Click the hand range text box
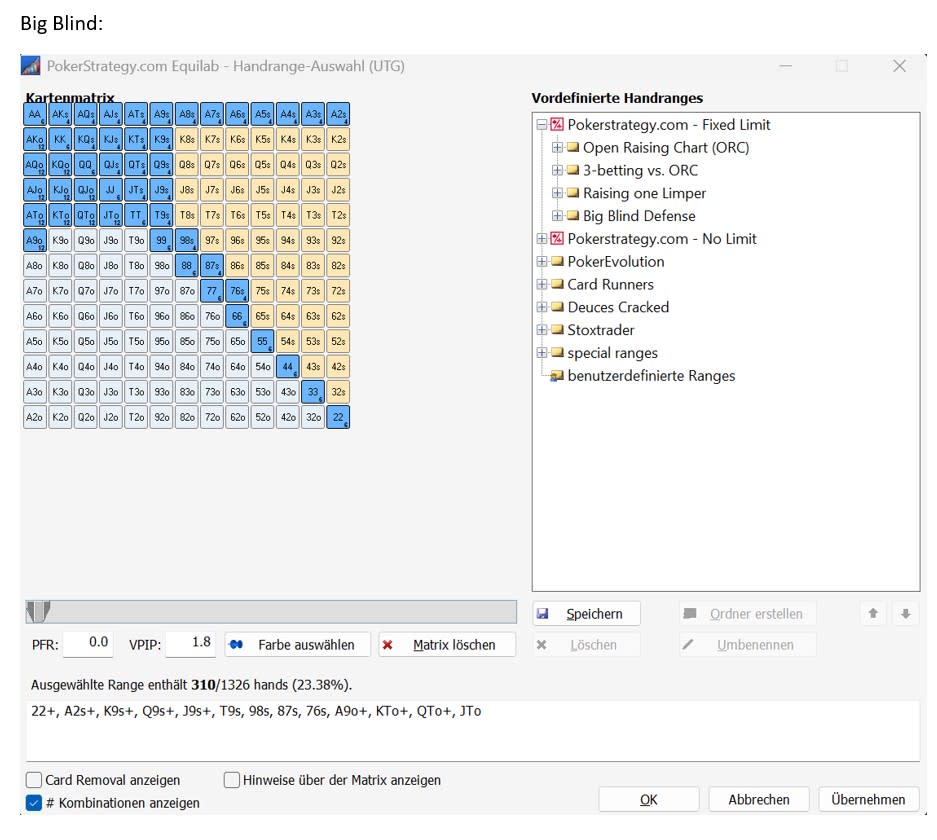 tap(473, 731)
